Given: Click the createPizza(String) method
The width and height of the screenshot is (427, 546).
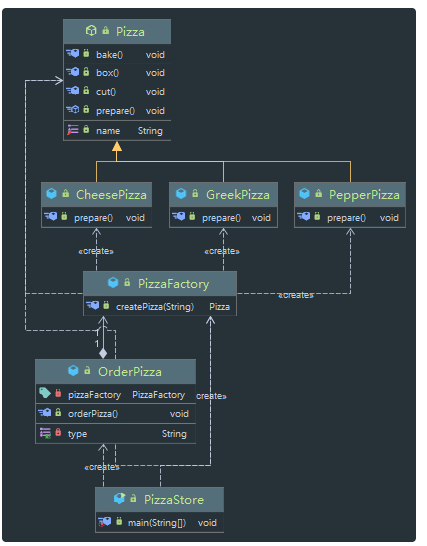Looking at the screenshot, I should pyautogui.click(x=155, y=307).
